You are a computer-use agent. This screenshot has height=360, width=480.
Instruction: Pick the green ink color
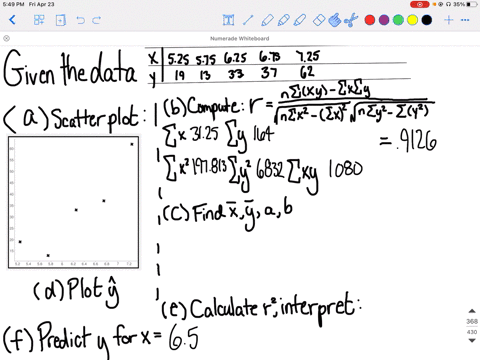coord(398,20)
